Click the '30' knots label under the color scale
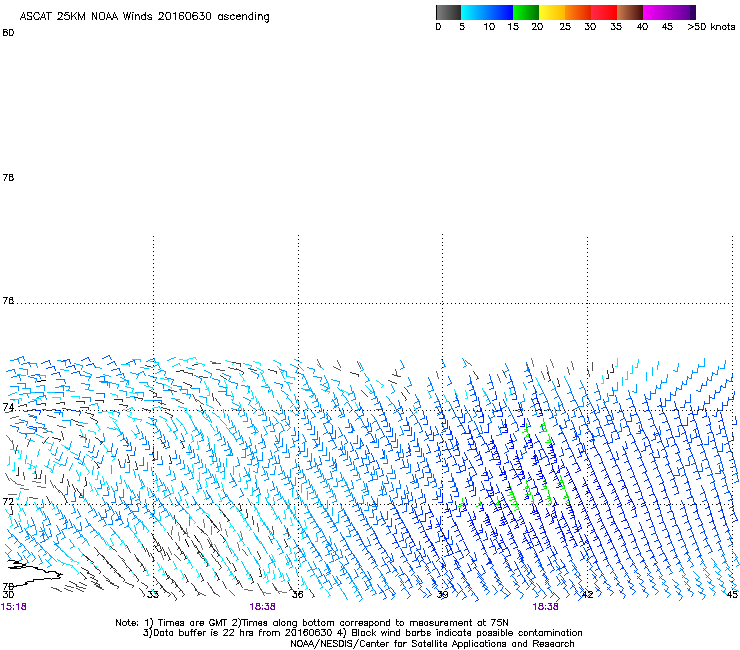This screenshot has height=650, width=740. coord(590,27)
